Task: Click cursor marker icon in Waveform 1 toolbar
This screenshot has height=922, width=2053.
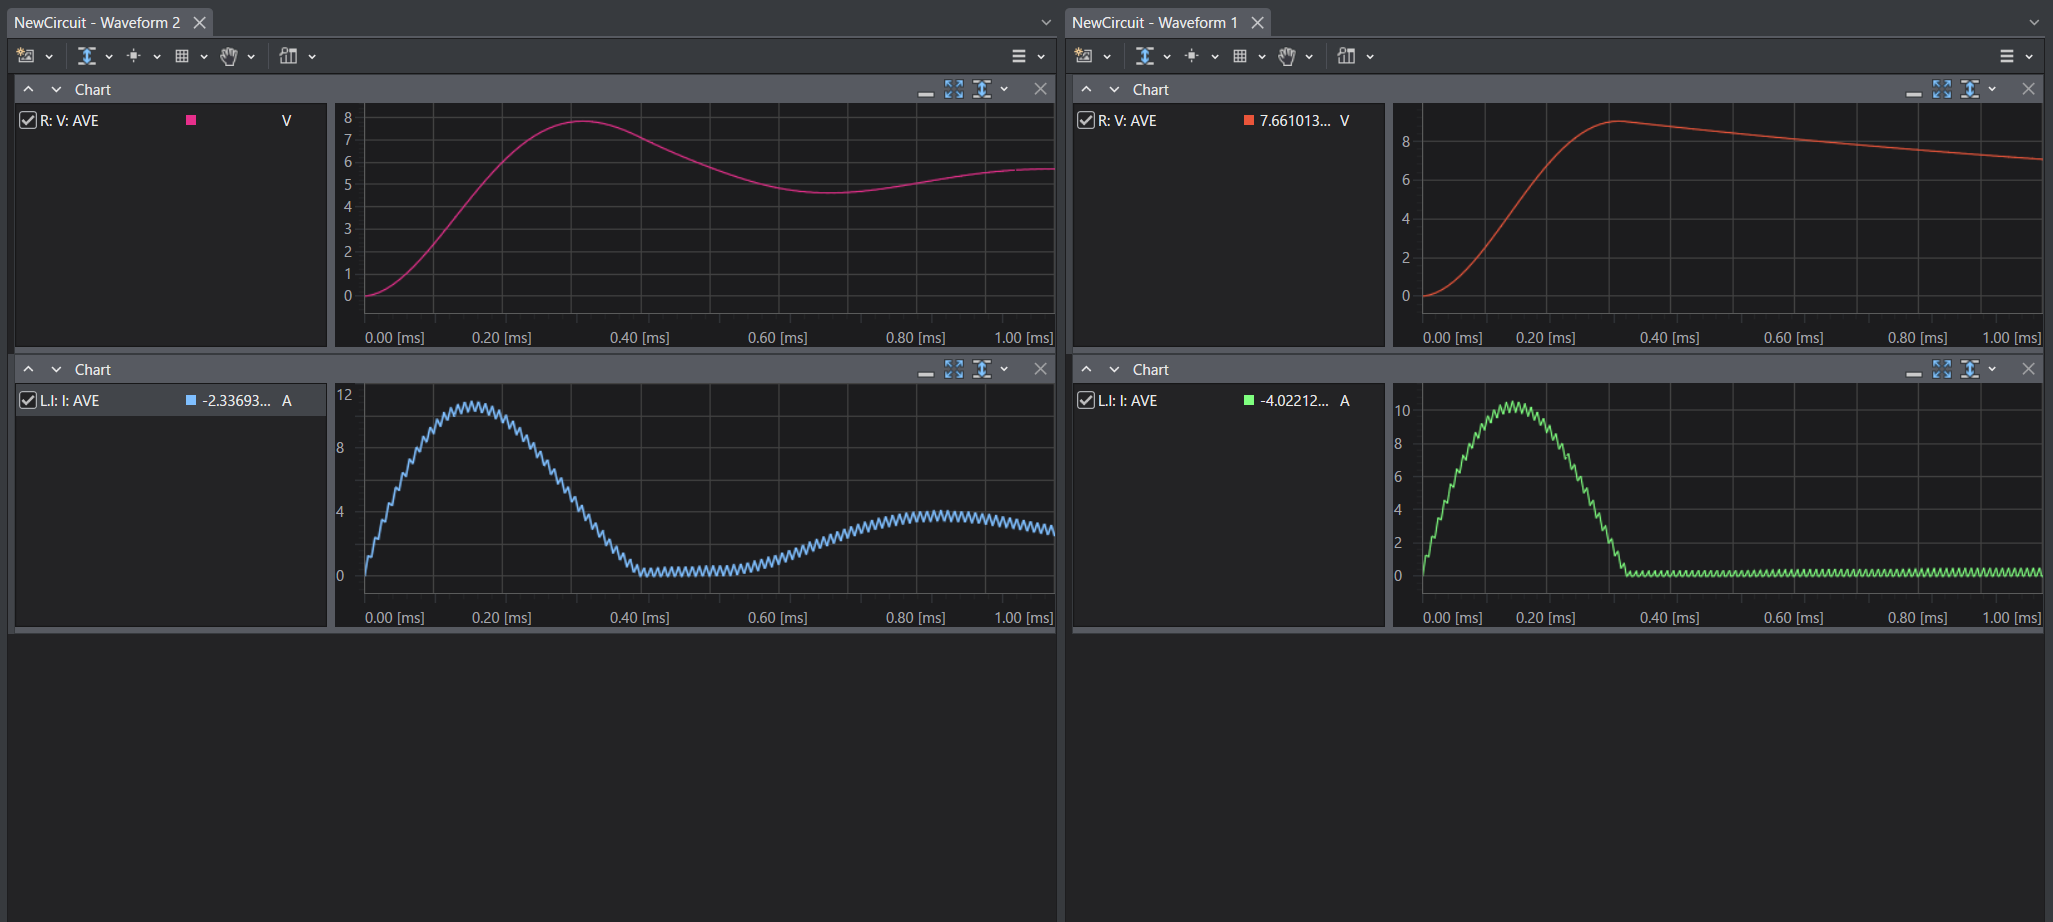Action: click(1192, 56)
